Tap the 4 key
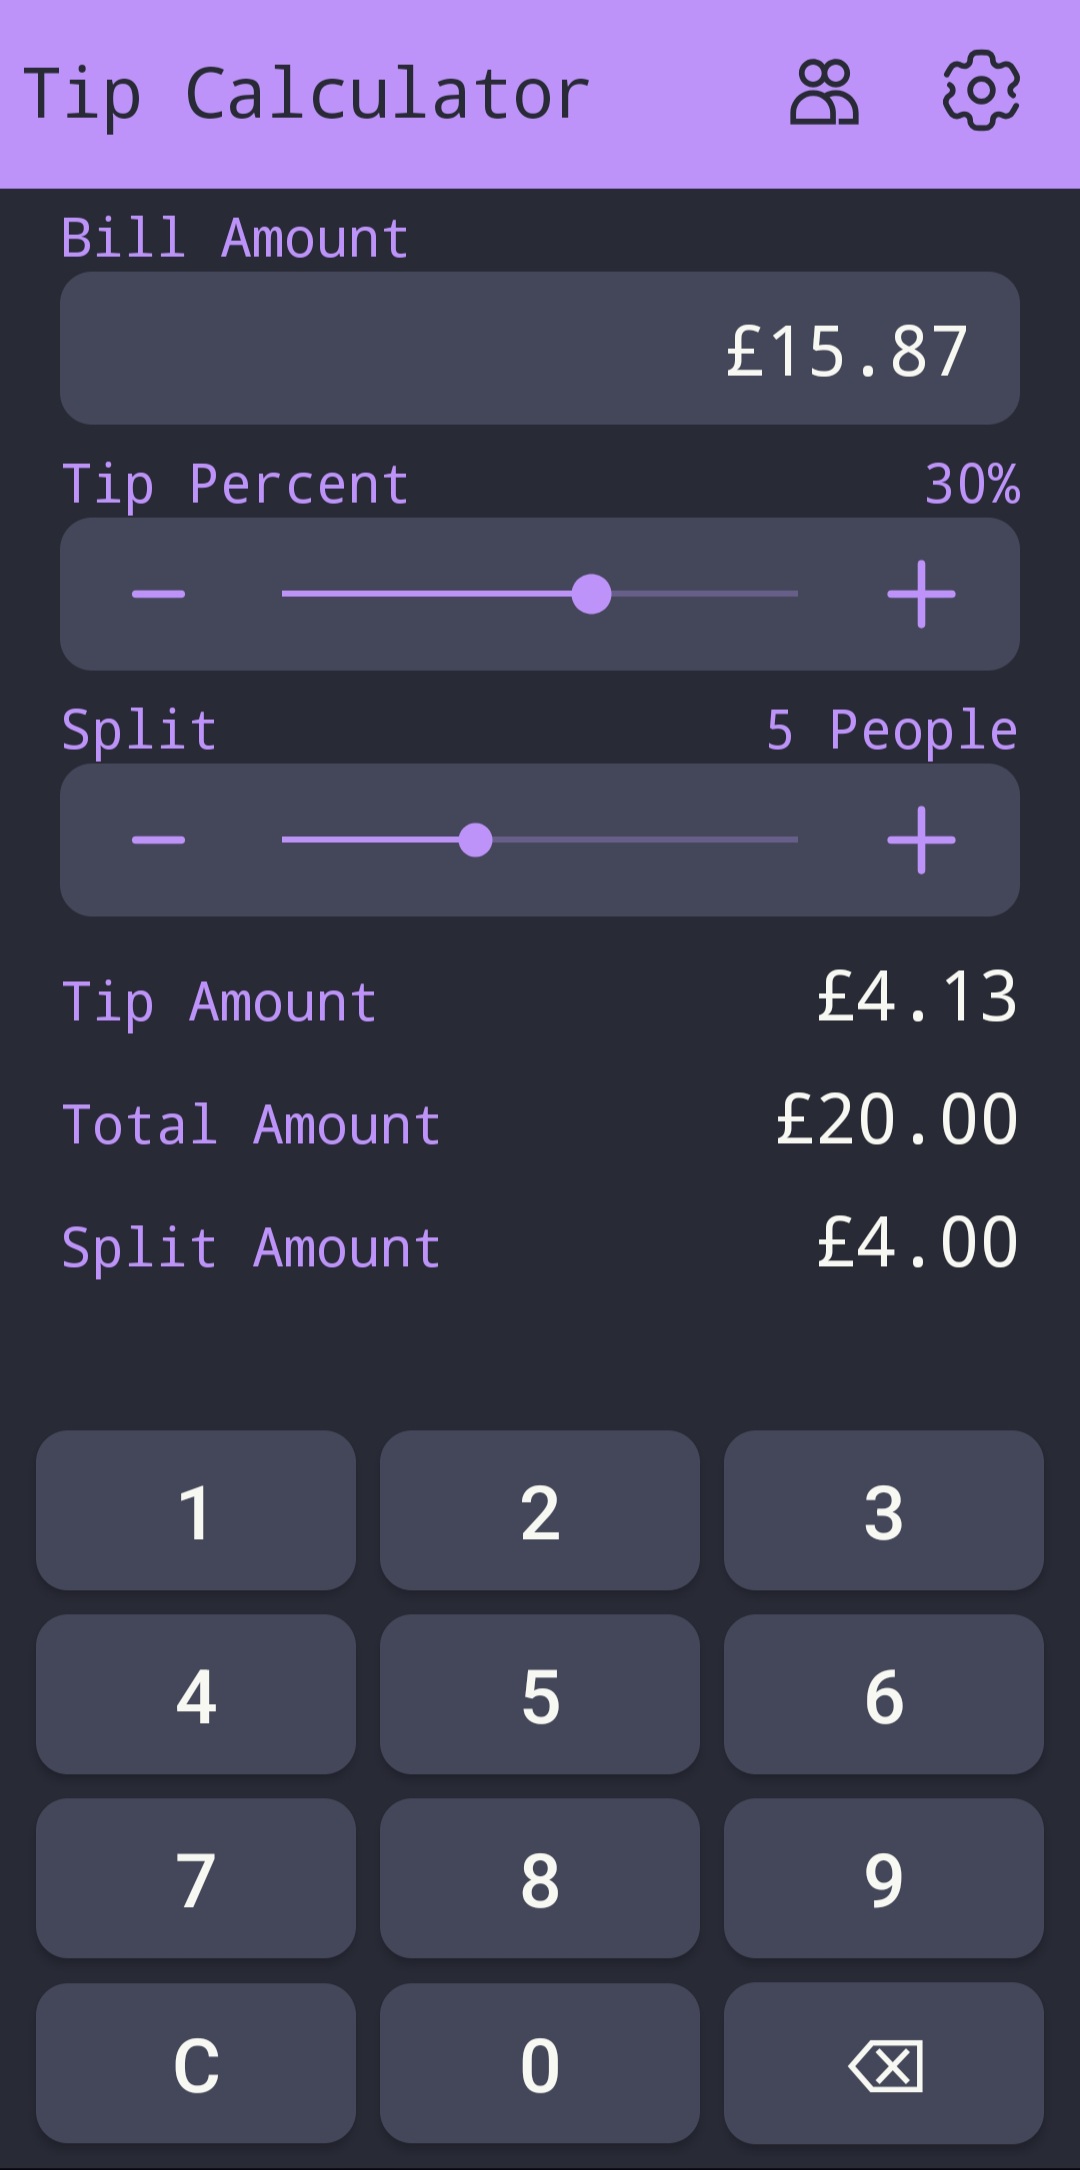Image resolution: width=1080 pixels, height=2170 pixels. point(196,1695)
